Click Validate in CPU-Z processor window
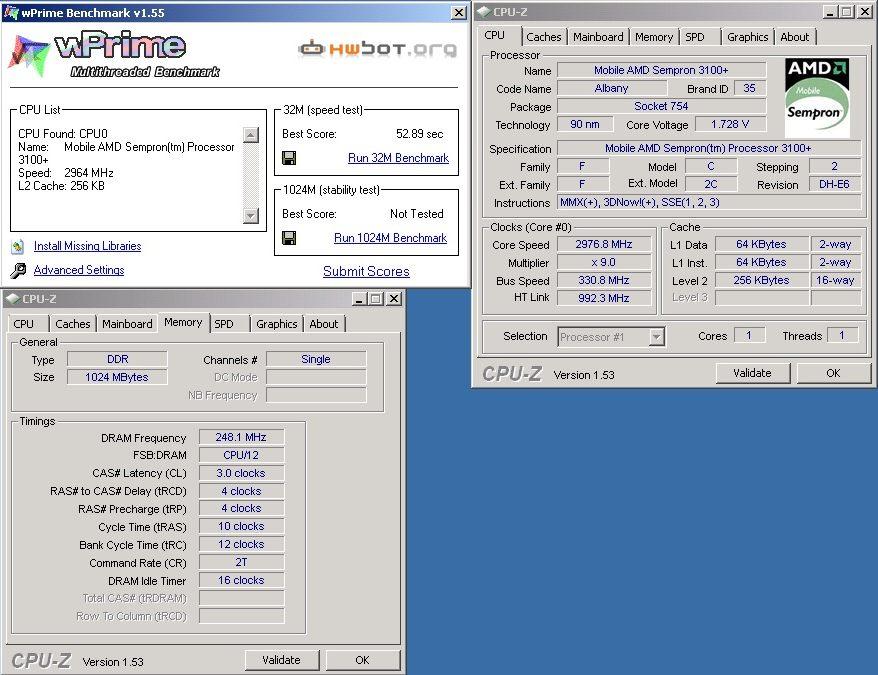878x675 pixels. 753,373
